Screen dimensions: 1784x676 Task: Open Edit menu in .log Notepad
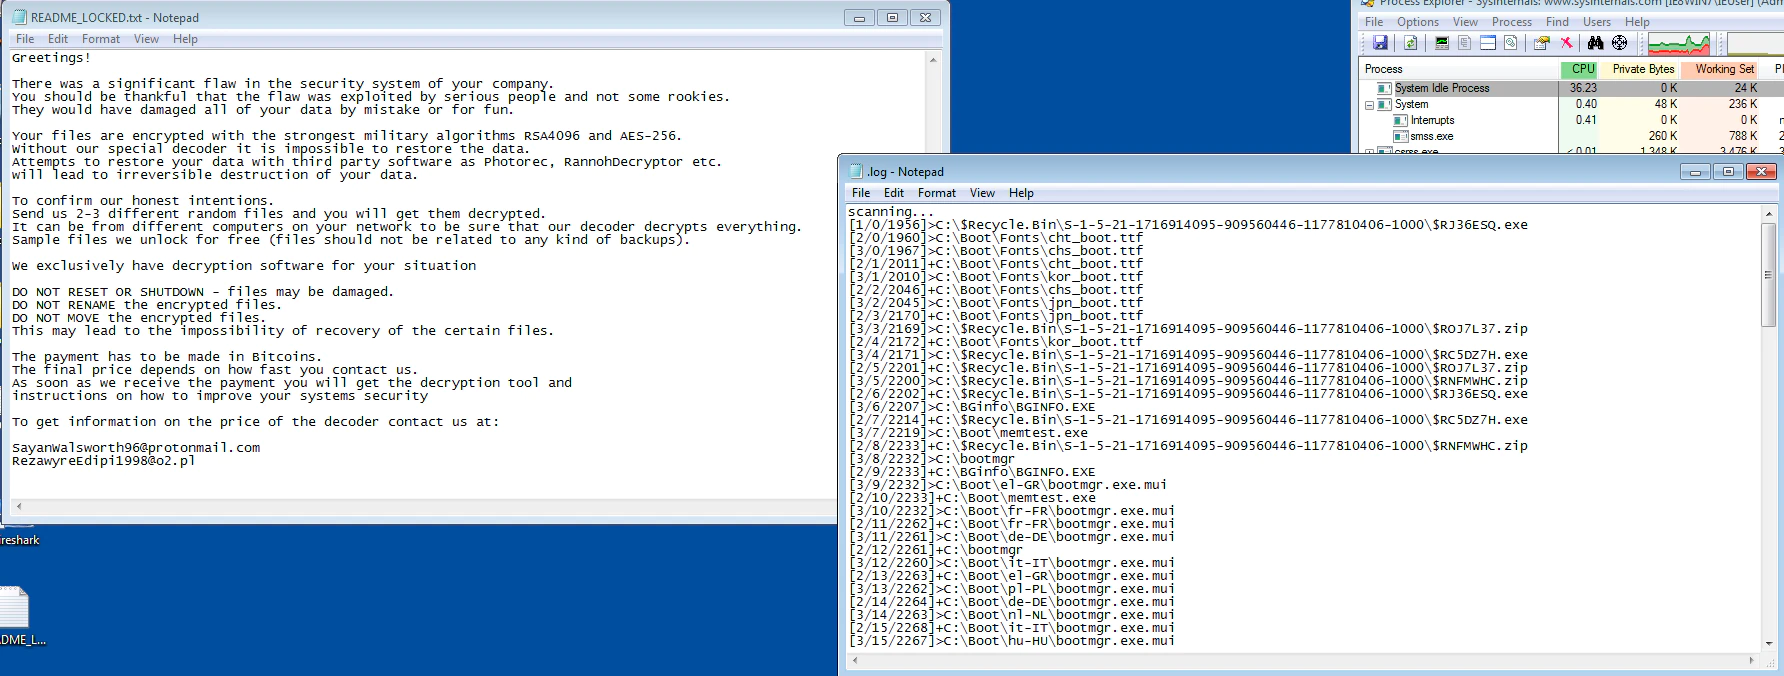click(894, 193)
